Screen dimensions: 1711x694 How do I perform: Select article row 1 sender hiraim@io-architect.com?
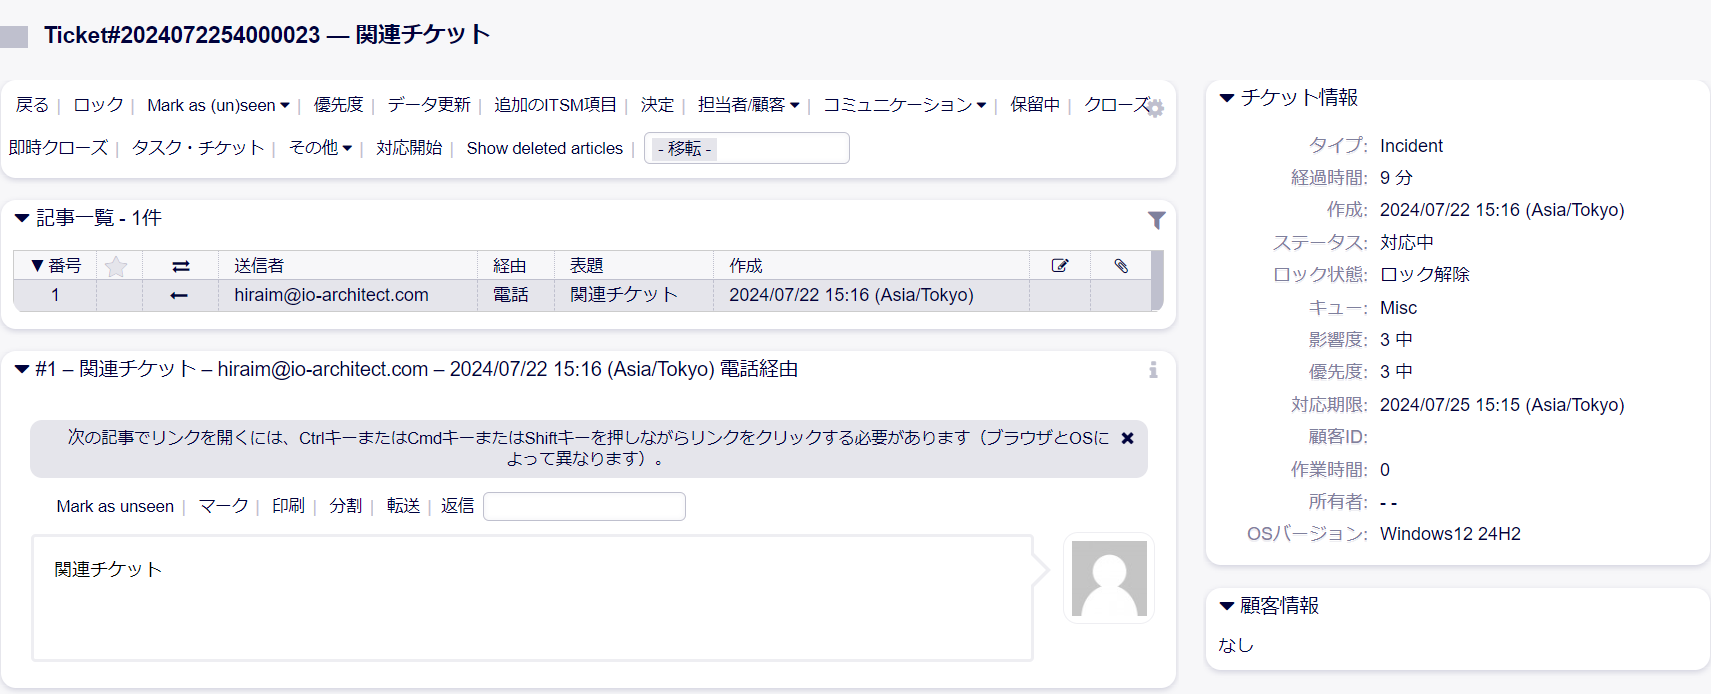tap(331, 295)
